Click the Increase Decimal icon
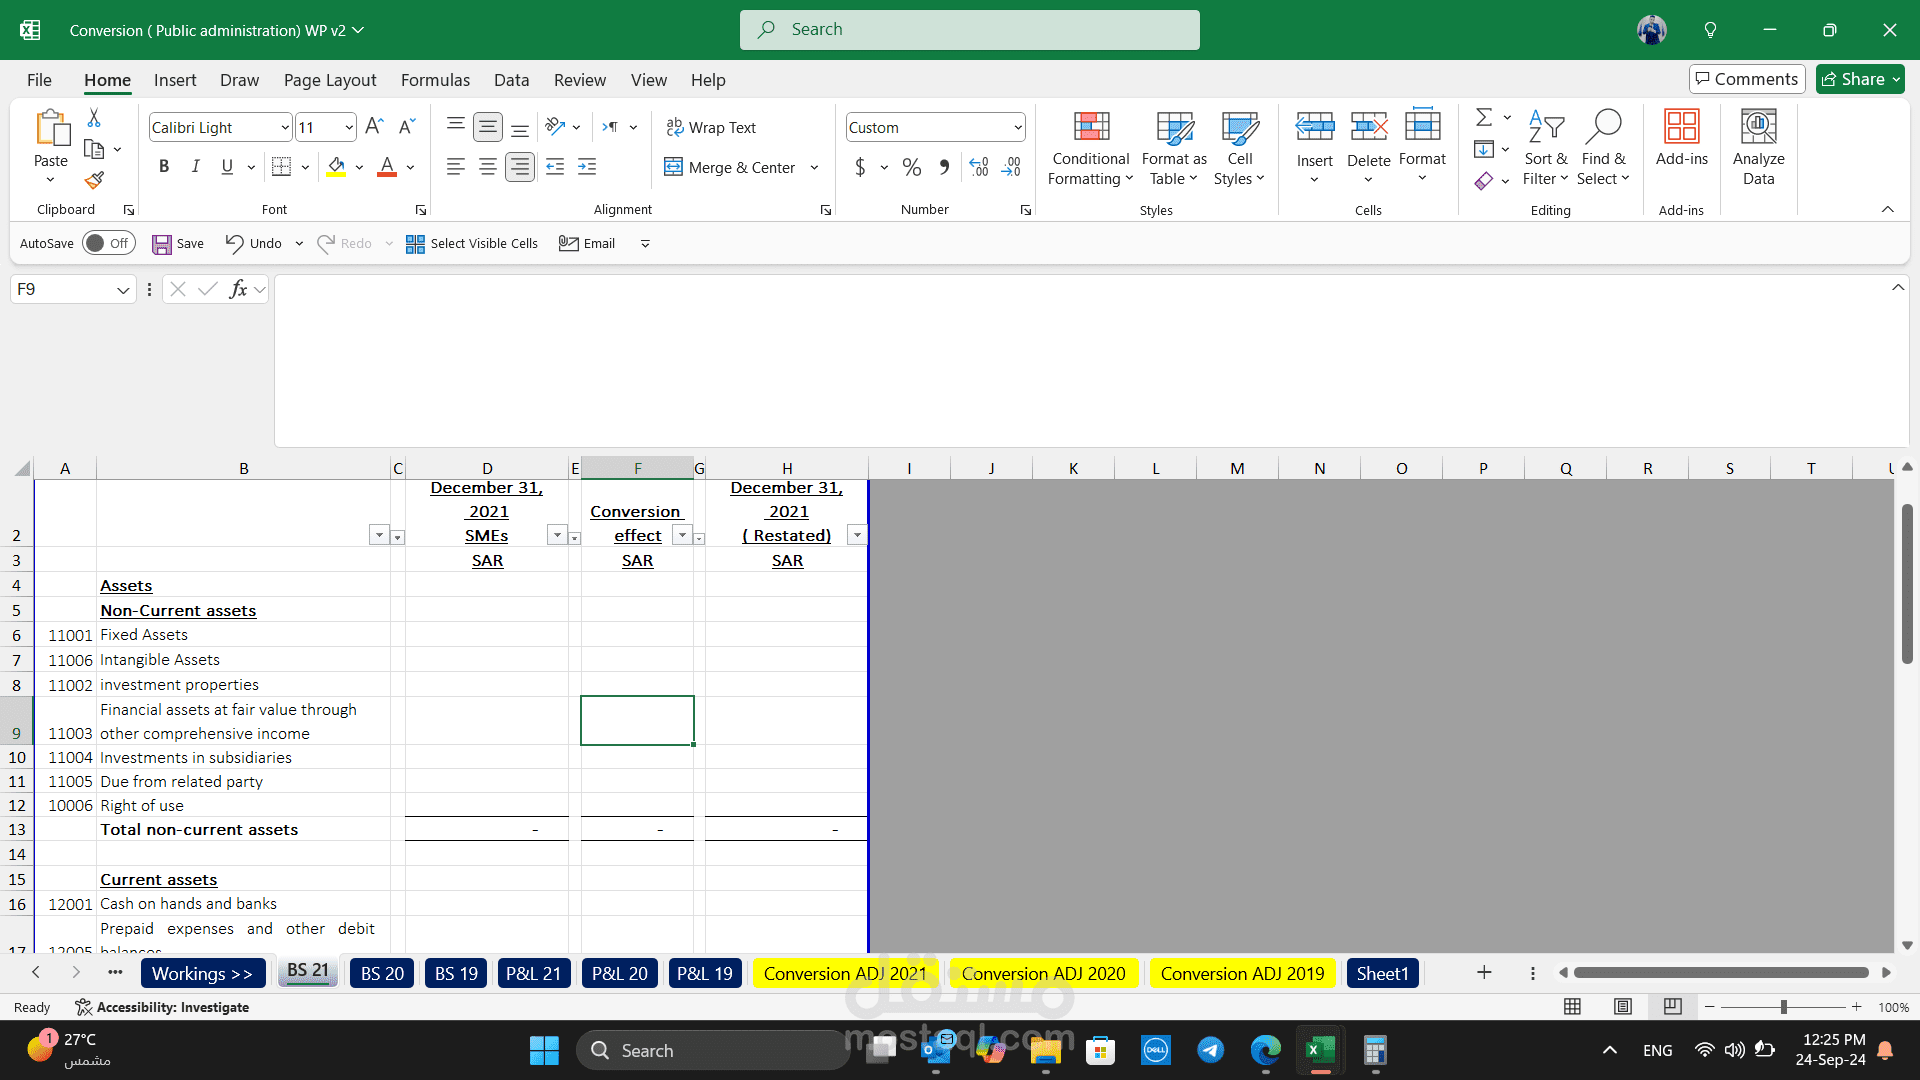The width and height of the screenshot is (1920, 1080). pos(979,167)
